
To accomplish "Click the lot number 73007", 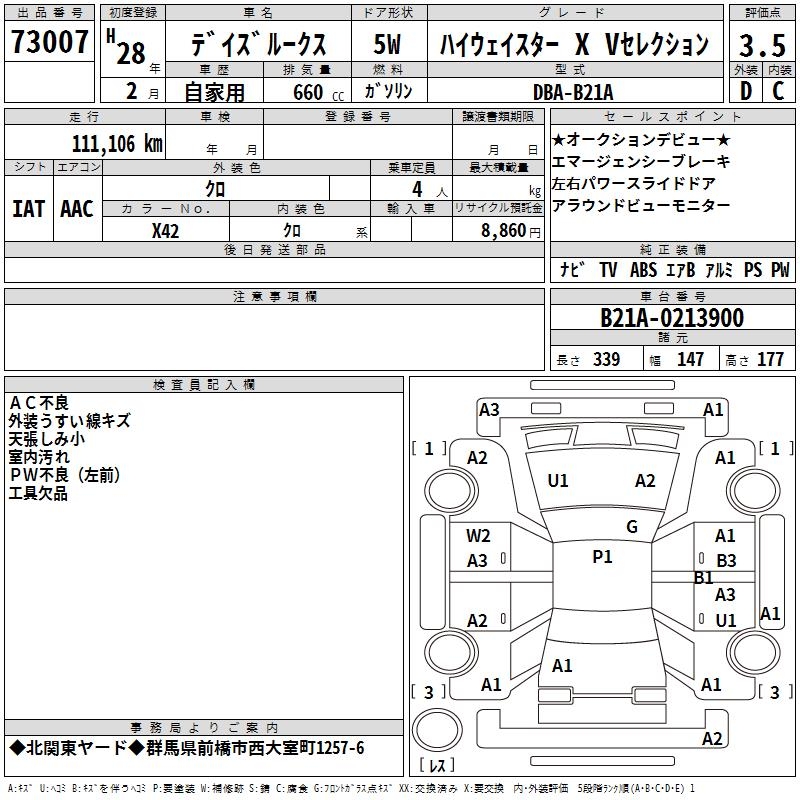I will (47, 42).
